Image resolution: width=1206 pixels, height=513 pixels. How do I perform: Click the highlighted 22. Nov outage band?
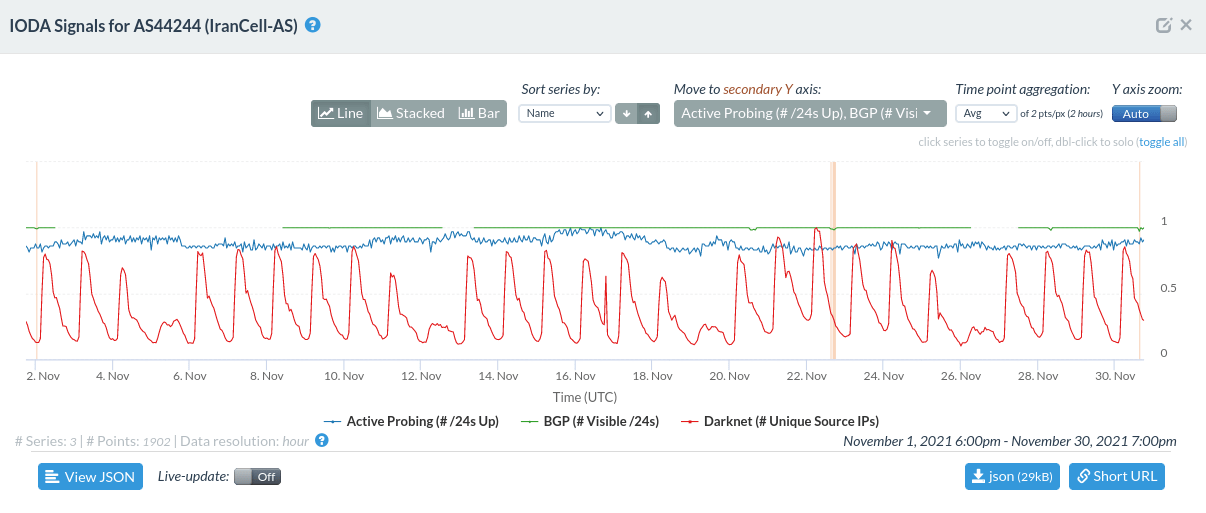coord(832,260)
